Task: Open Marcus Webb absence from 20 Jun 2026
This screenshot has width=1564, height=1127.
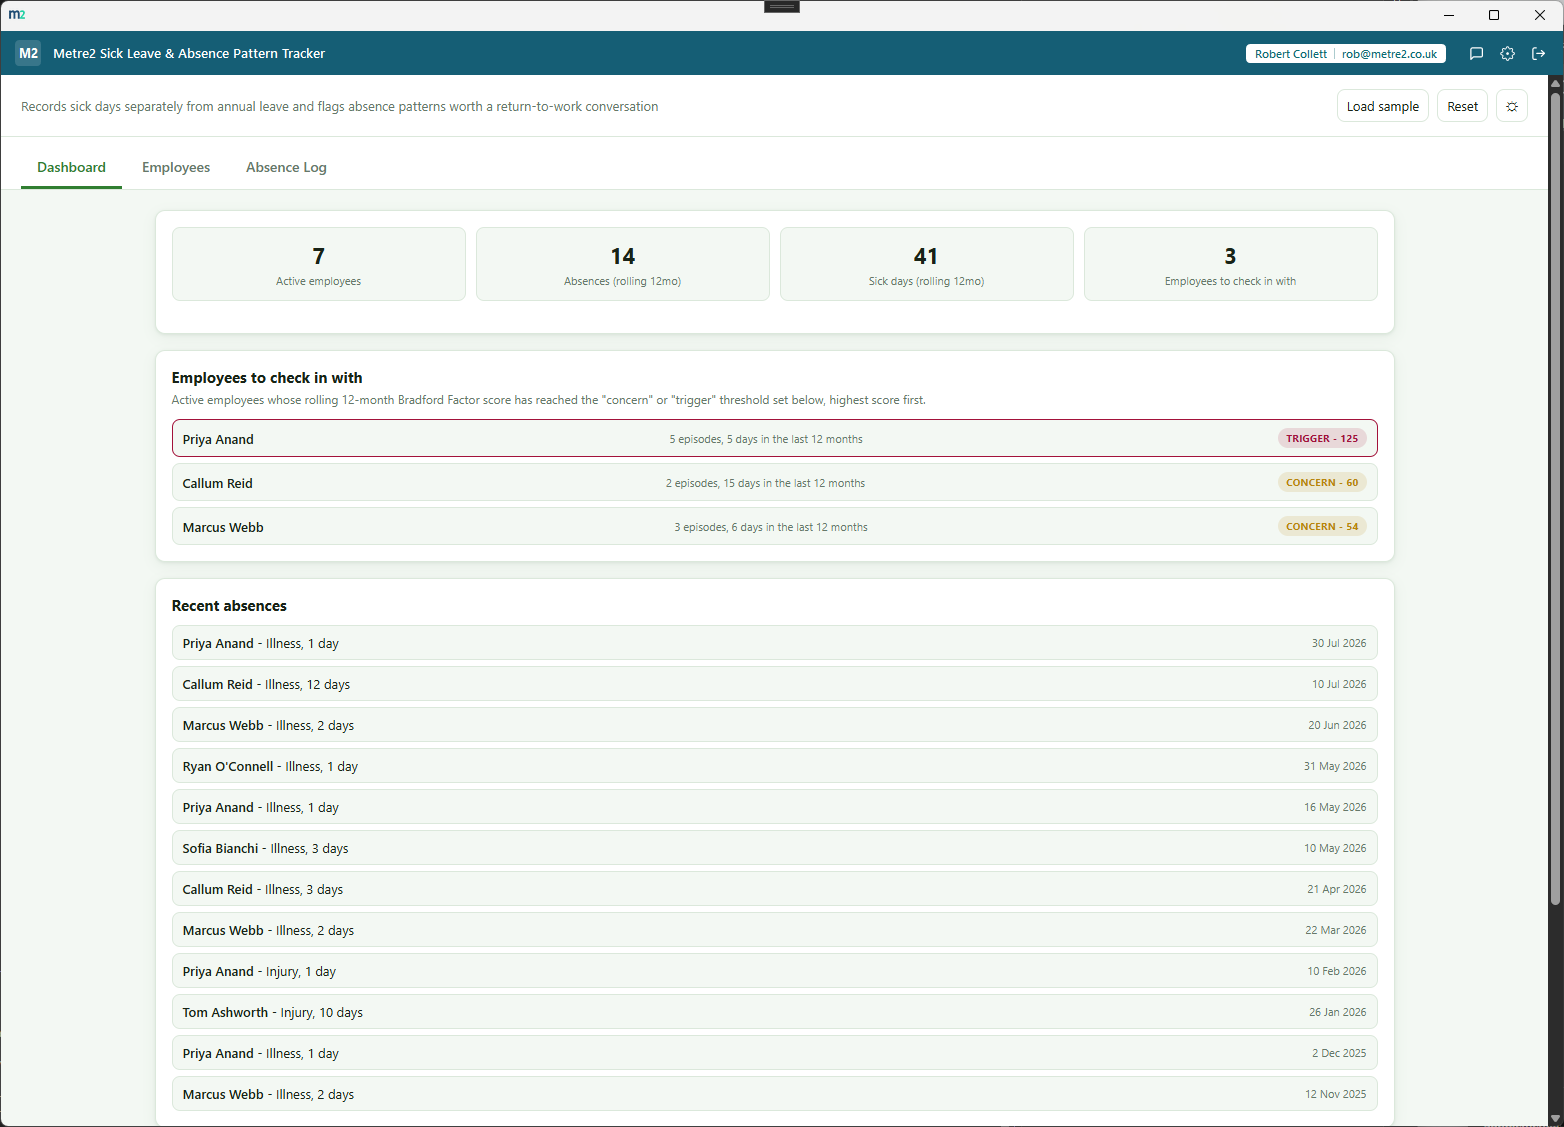Action: coord(775,725)
